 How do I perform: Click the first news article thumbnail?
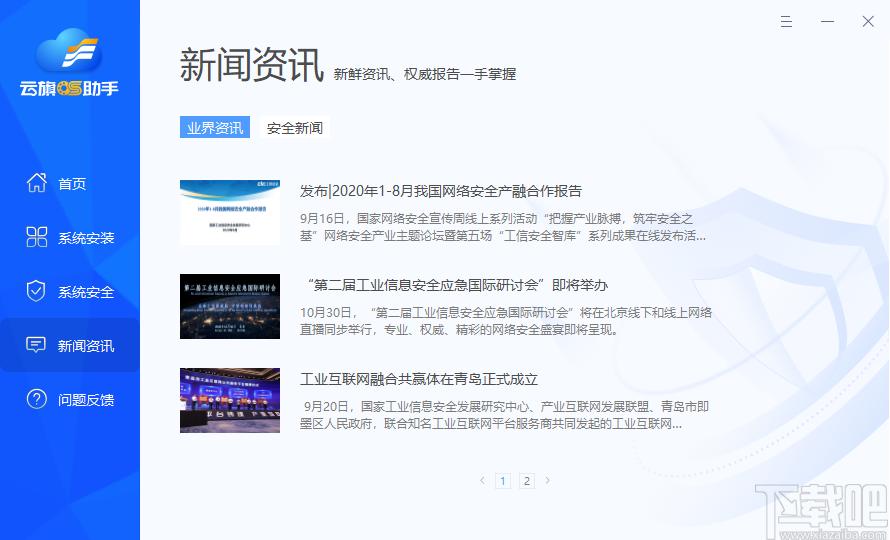point(229,212)
